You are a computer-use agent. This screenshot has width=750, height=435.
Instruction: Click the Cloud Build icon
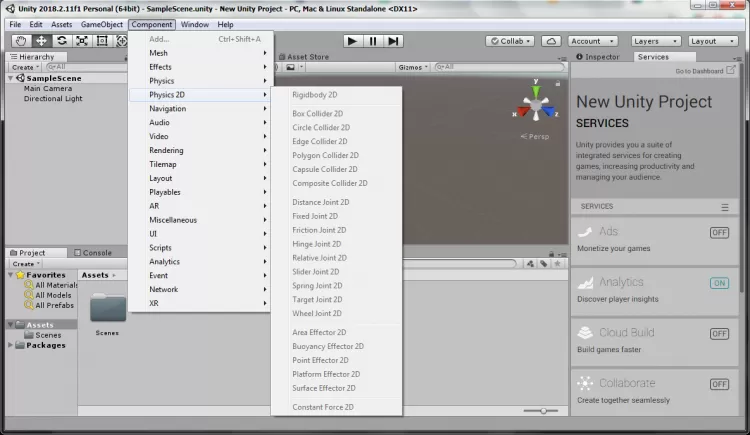click(585, 333)
